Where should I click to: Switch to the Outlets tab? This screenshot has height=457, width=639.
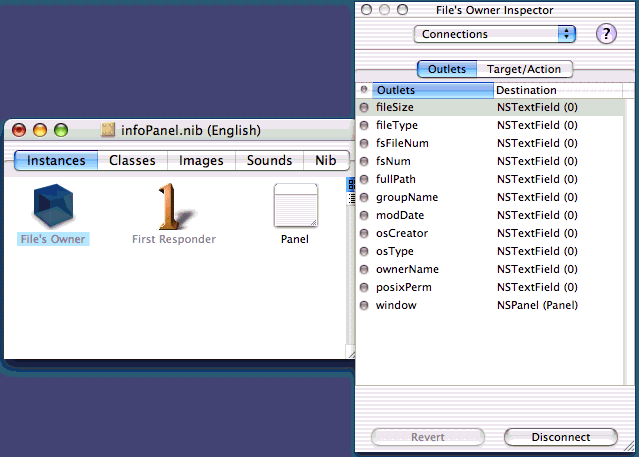pos(446,69)
